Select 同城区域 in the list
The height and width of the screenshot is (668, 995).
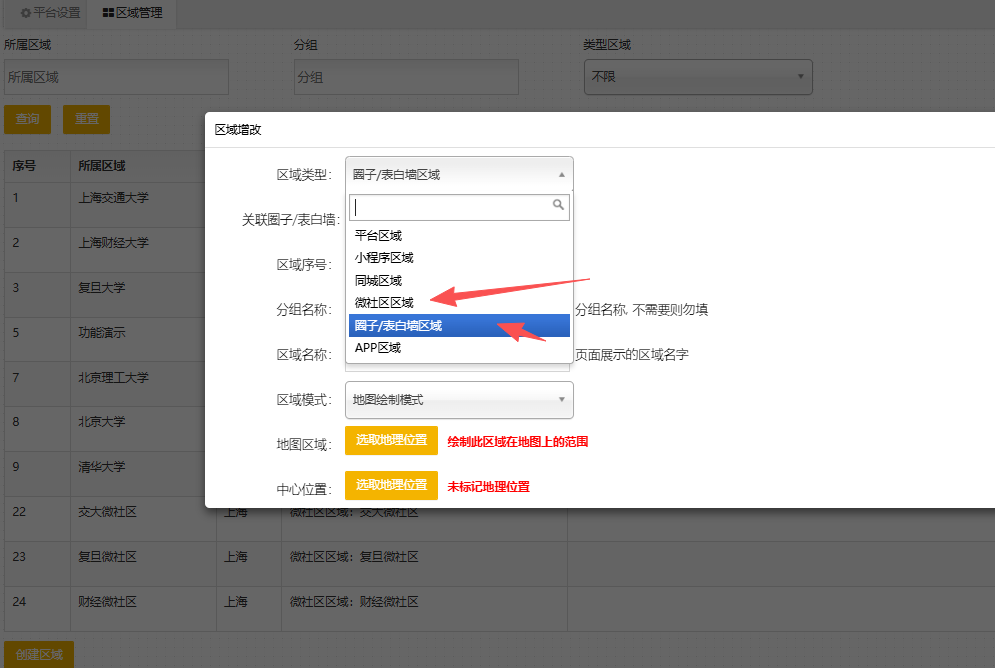click(378, 281)
